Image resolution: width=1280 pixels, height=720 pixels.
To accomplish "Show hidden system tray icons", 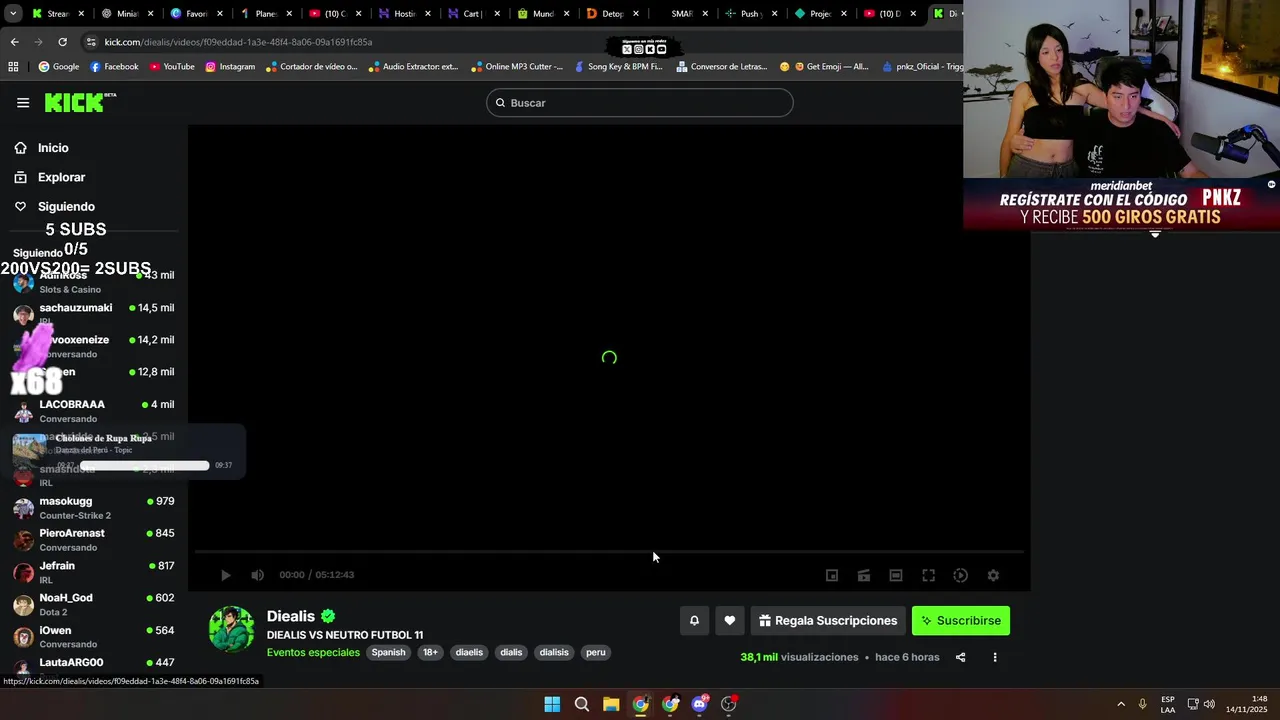I will [1121, 704].
